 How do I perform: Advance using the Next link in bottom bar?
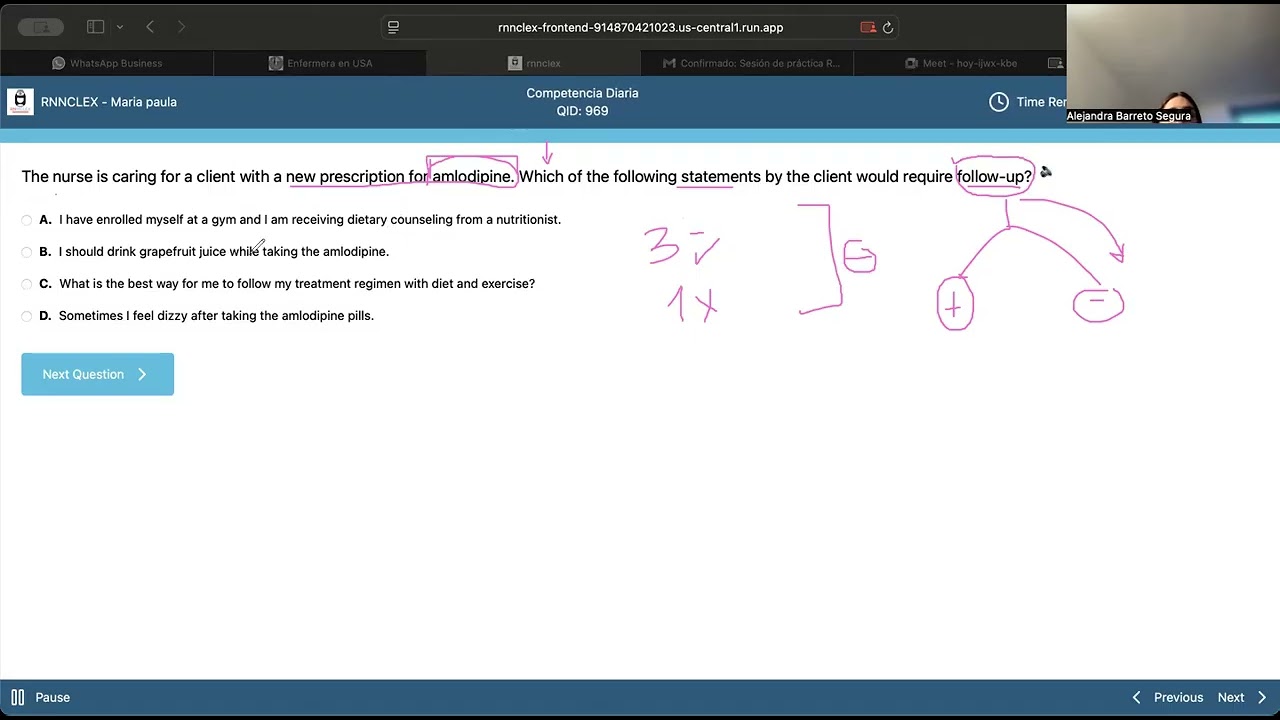click(1231, 698)
